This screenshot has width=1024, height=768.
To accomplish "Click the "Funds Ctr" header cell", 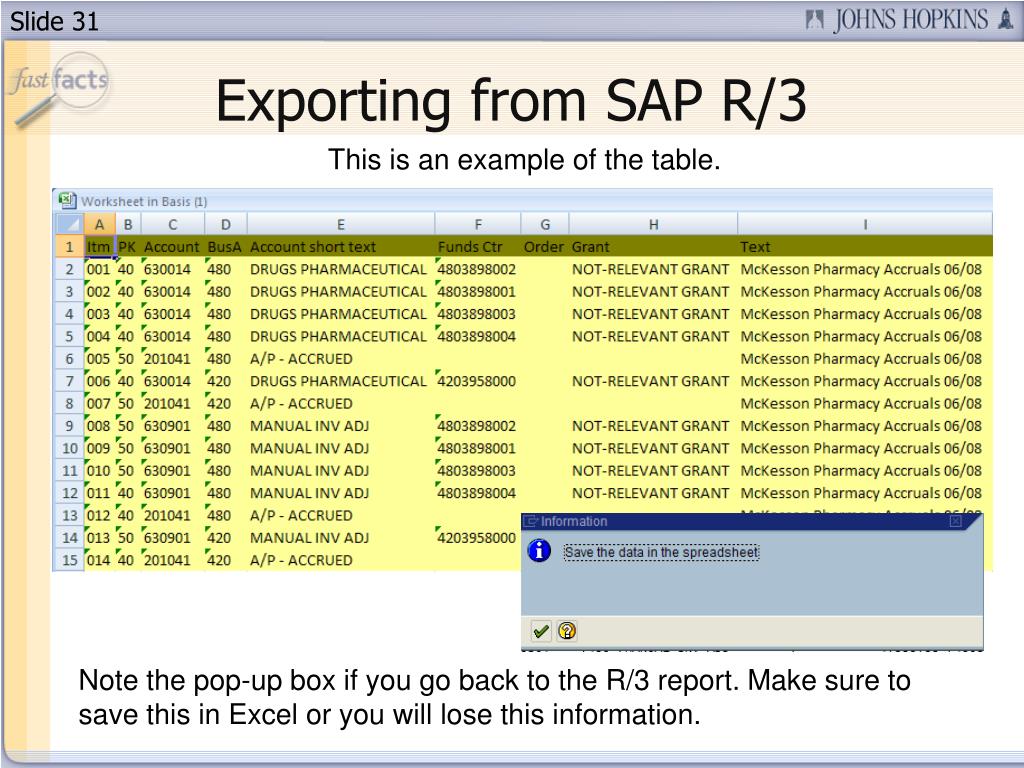I will (478, 247).
